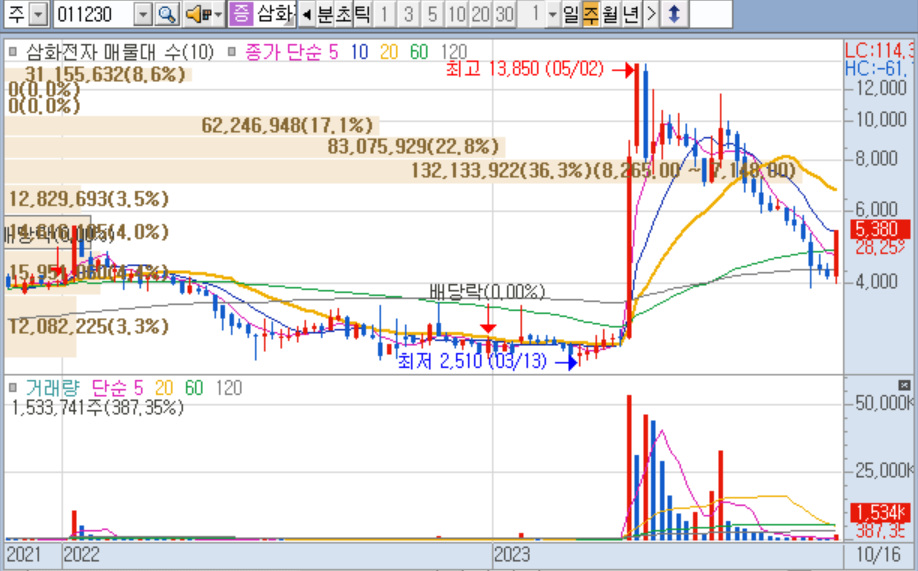The width and height of the screenshot is (918, 571).
Task: Click the 삼화전자 매물대 수(10) label
Action: 120,52
